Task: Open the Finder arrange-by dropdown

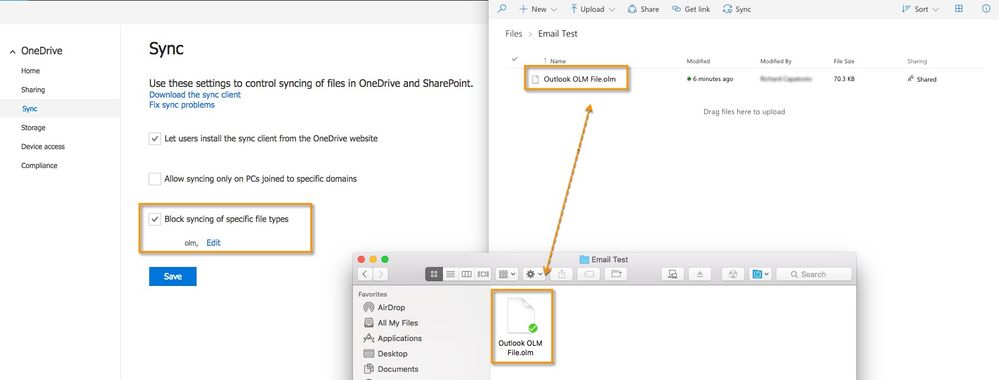Action: click(x=507, y=274)
